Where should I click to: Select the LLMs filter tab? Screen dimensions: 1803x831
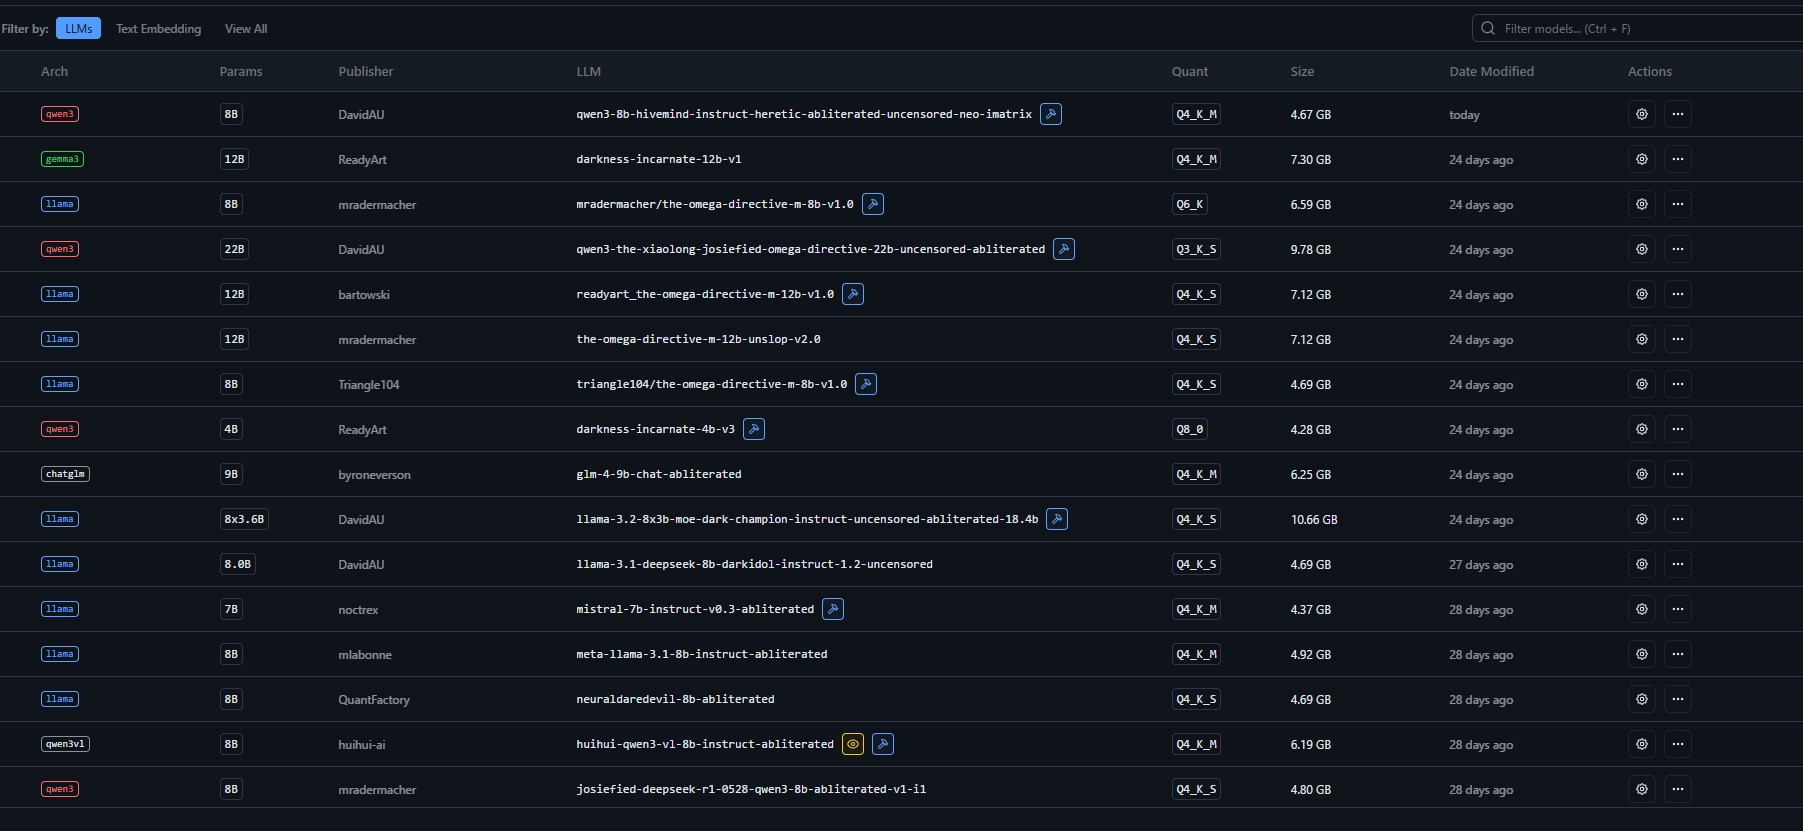pos(79,29)
